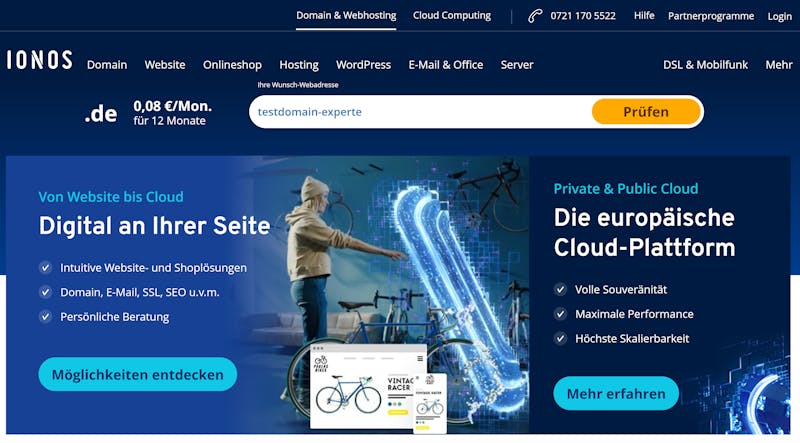Expand the Hosting menu
The height and width of the screenshot is (443, 800).
tap(299, 65)
